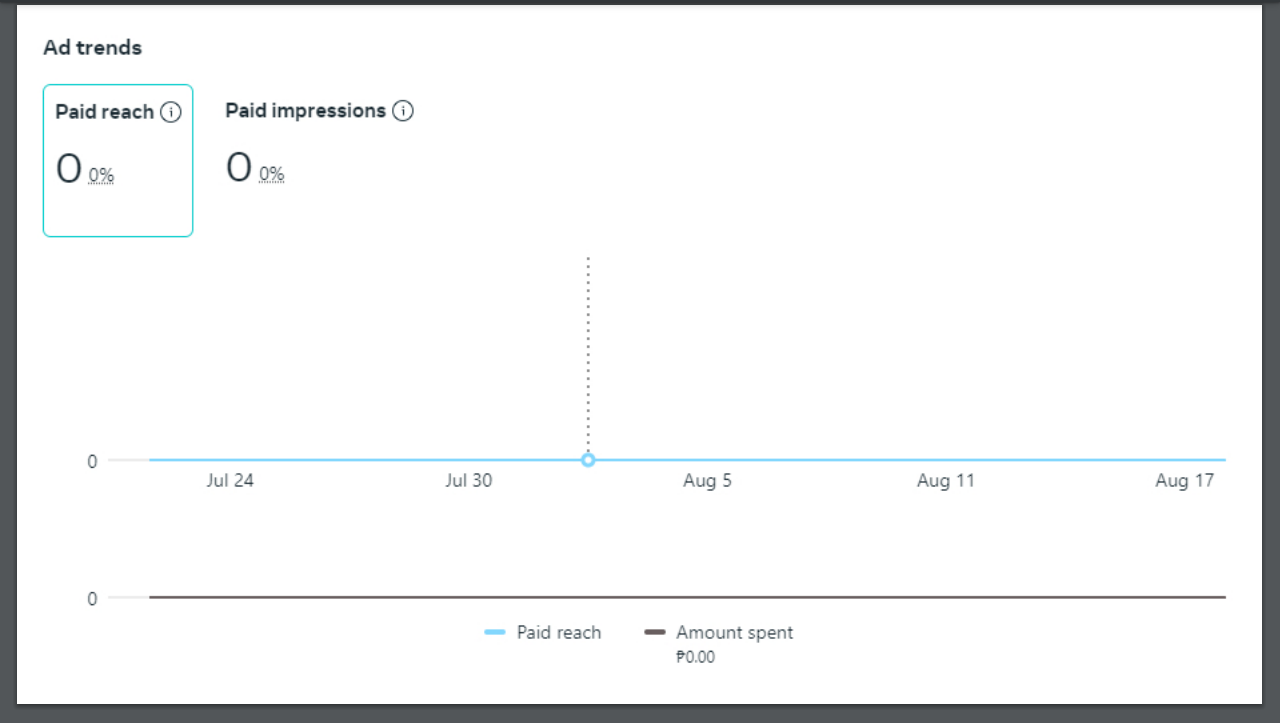Toggle the Amount spent legend label
Image resolution: width=1280 pixels, height=723 pixels.
point(734,632)
